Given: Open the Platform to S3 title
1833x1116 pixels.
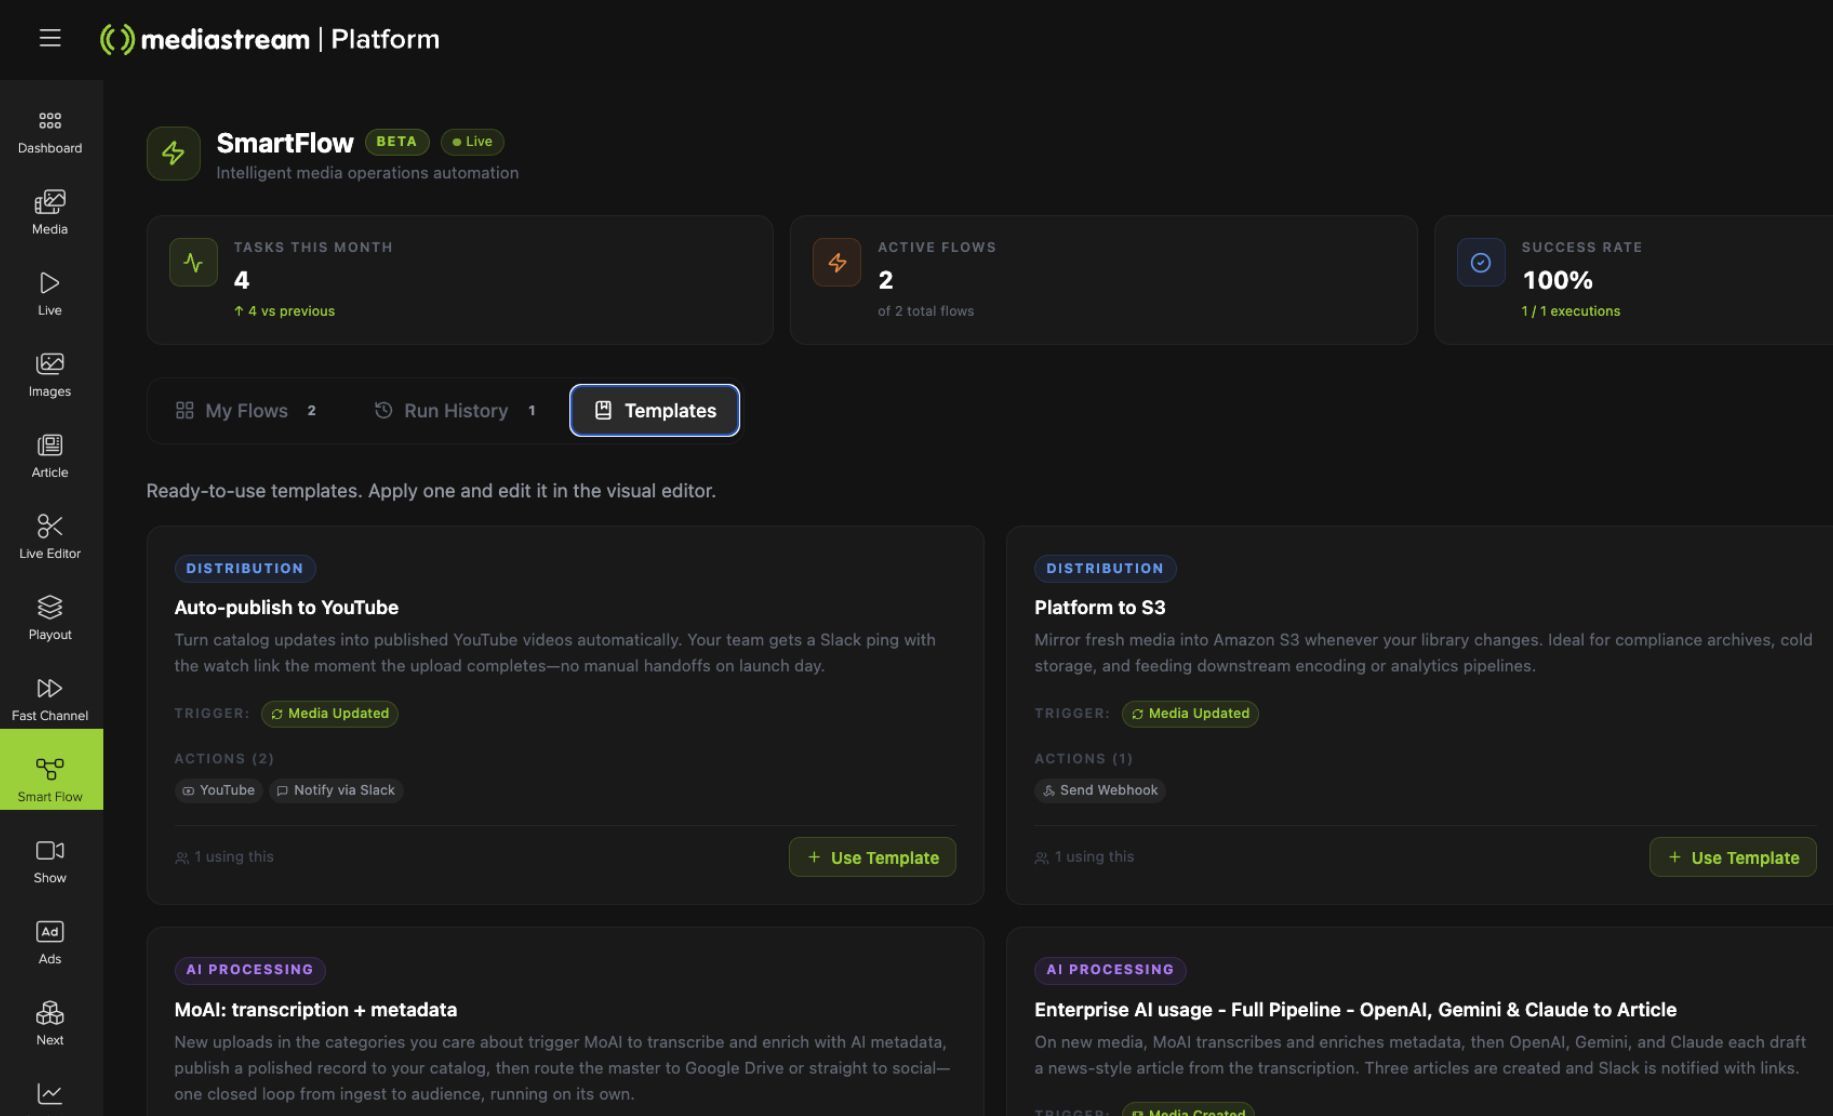Looking at the screenshot, I should click(1099, 607).
